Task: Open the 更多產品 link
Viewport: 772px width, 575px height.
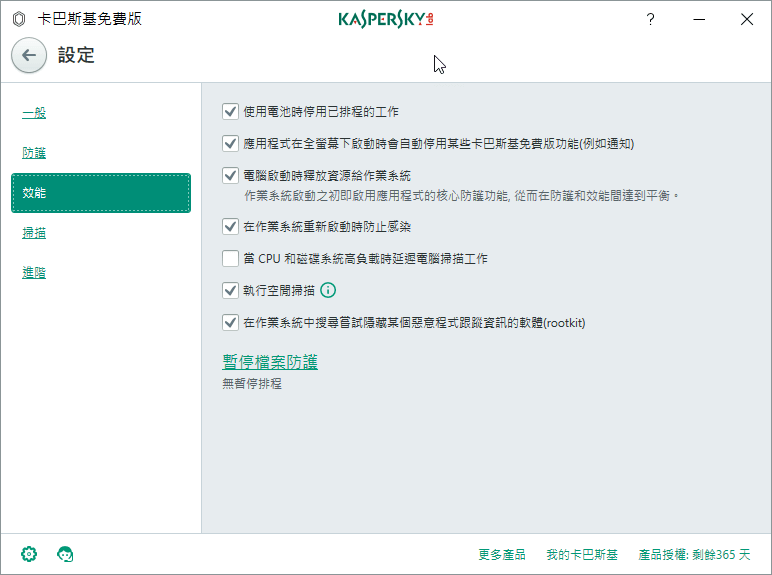Action: pyautogui.click(x=501, y=555)
